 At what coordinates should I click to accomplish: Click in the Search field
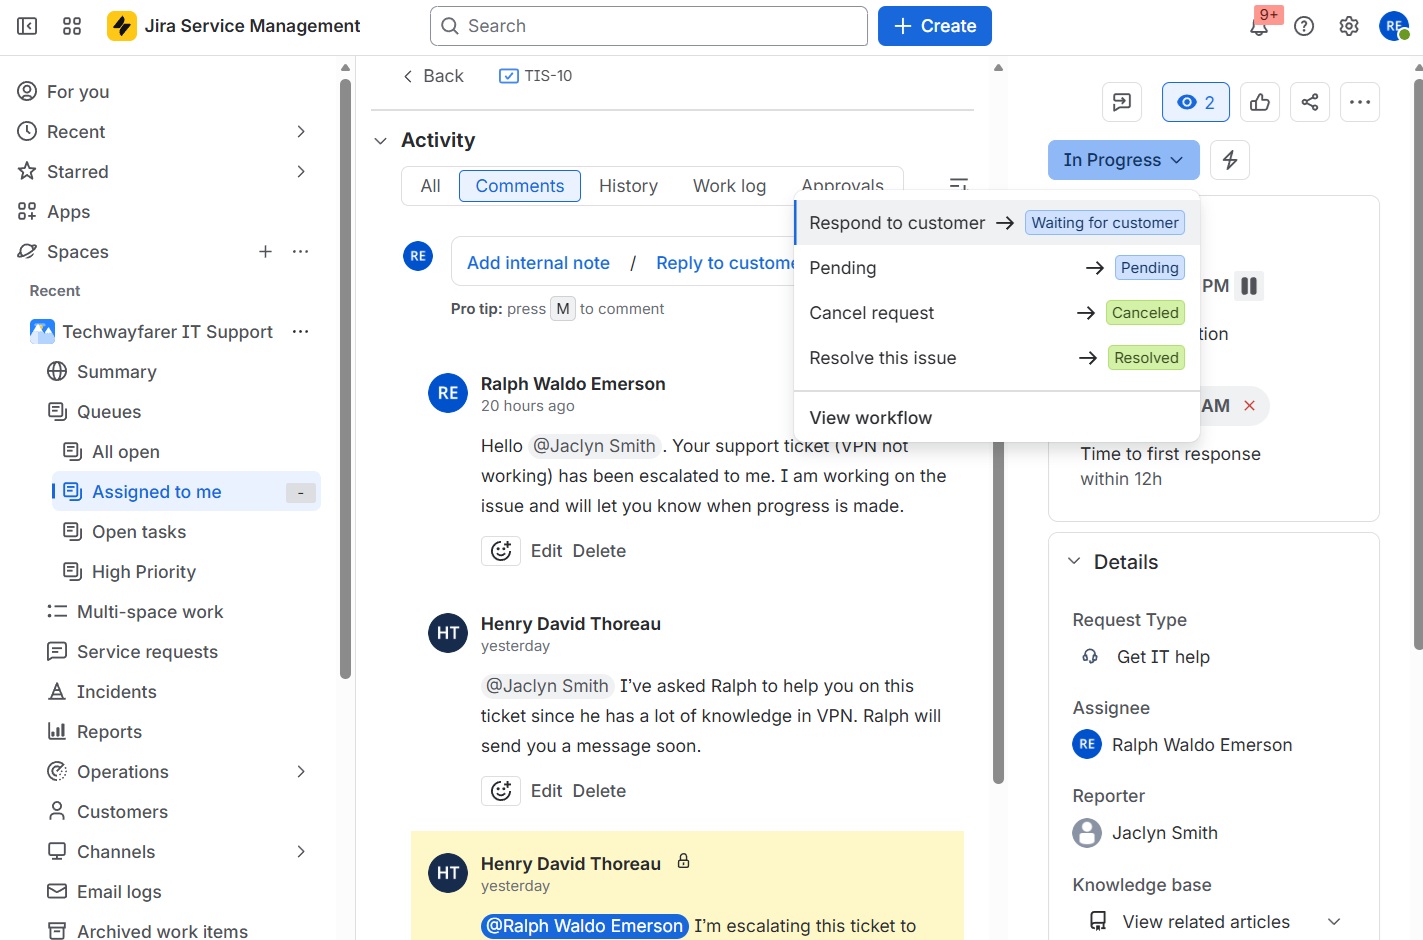(x=649, y=26)
